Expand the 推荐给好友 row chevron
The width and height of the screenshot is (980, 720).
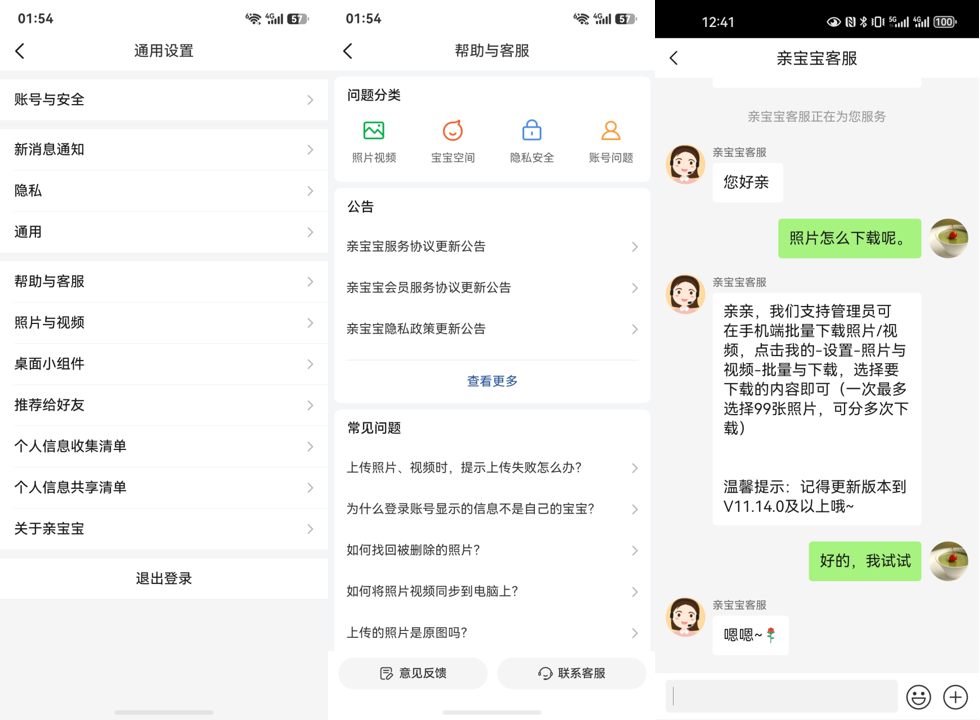coord(310,405)
